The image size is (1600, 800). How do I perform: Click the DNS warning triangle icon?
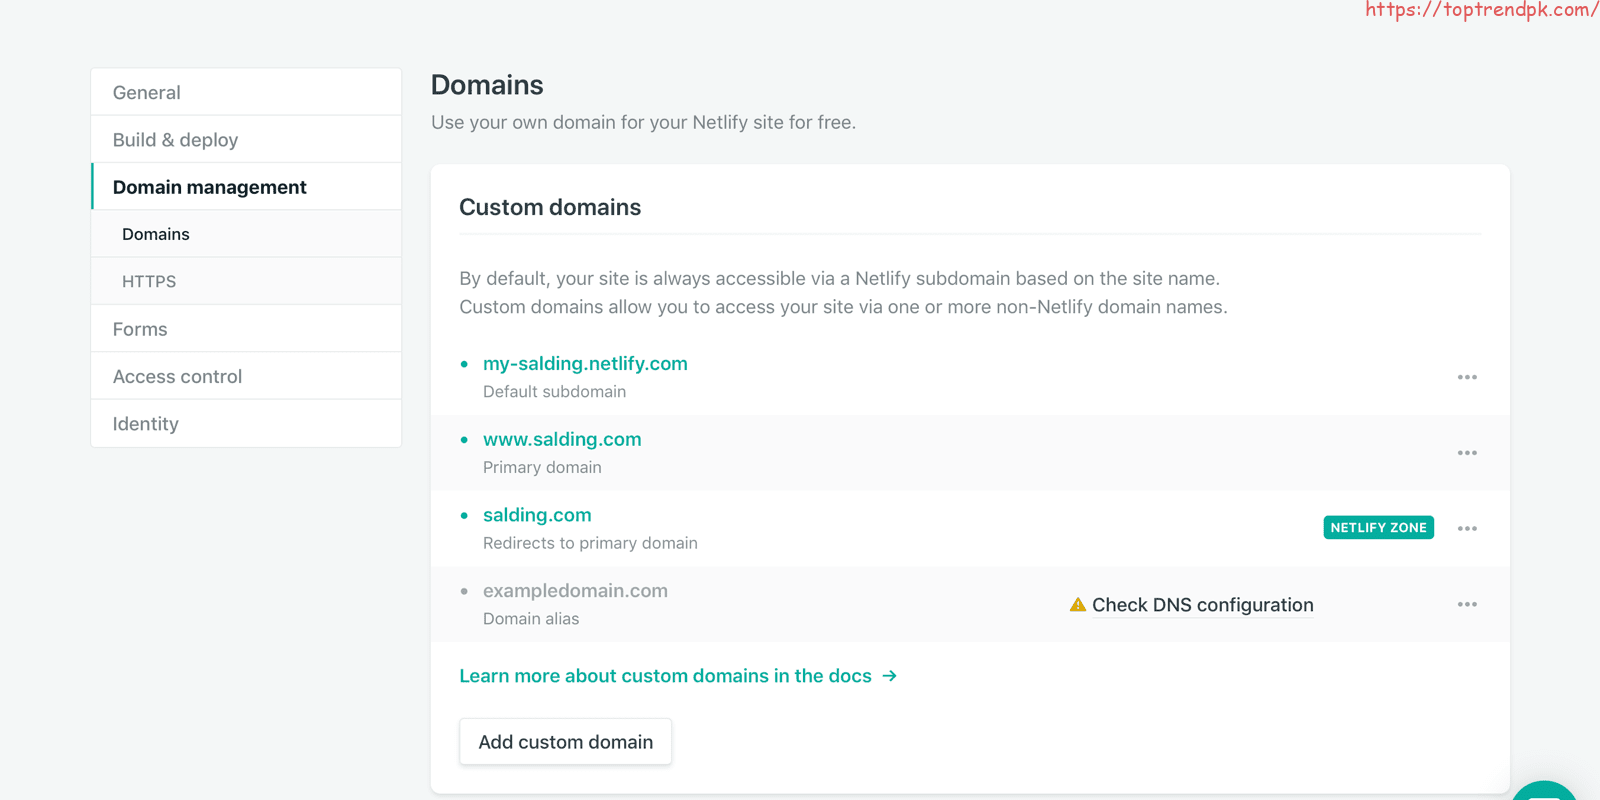[x=1077, y=605]
